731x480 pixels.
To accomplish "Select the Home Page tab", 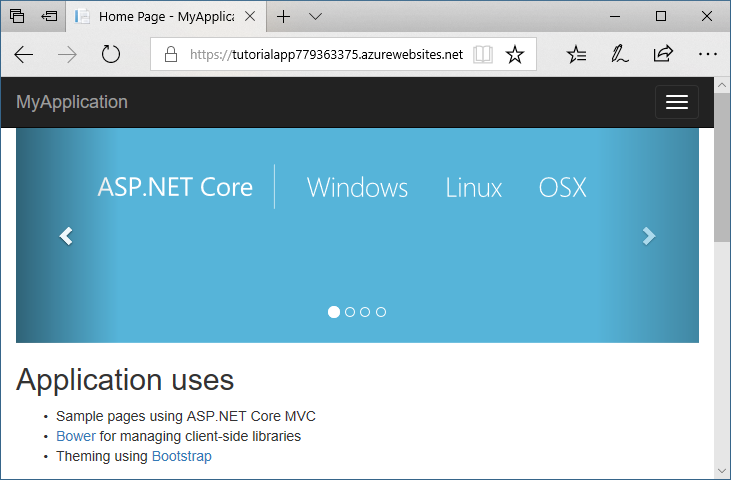I will 160,16.
